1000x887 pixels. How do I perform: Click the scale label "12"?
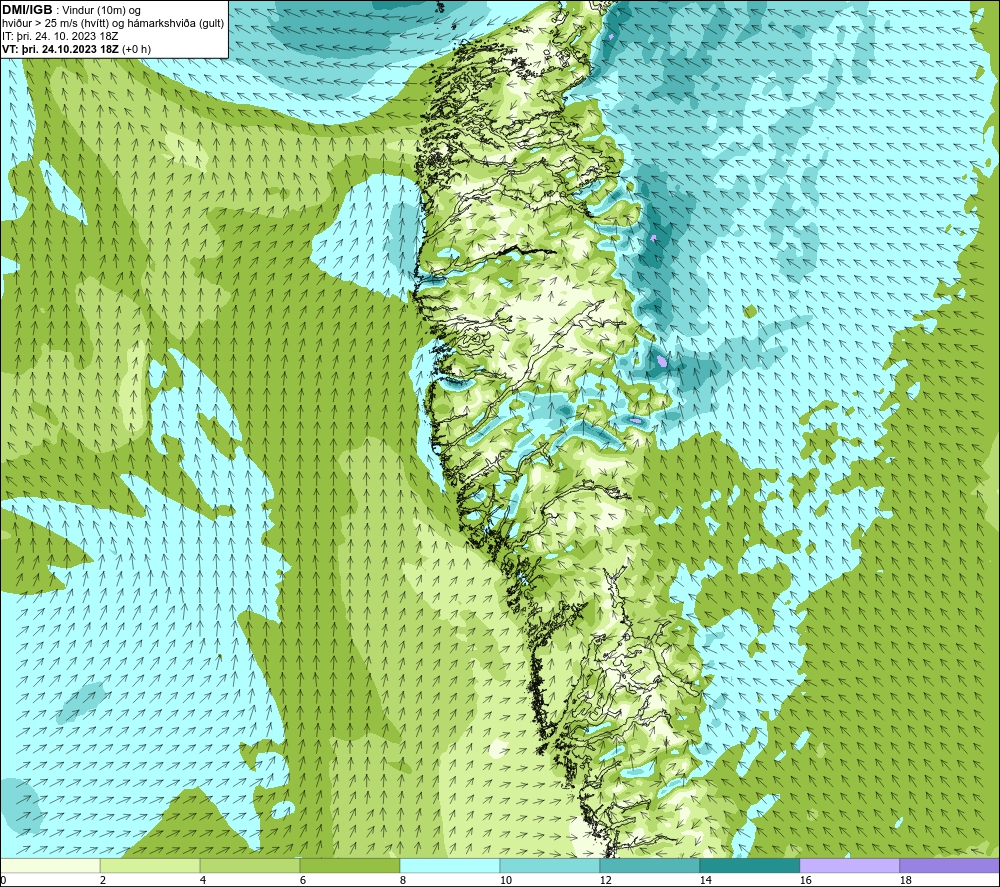coord(605,881)
